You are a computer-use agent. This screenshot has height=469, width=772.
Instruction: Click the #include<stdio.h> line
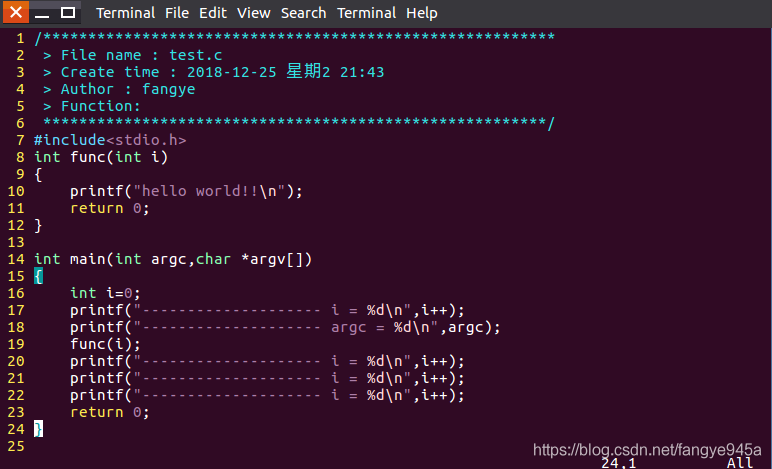[x=110, y=140]
